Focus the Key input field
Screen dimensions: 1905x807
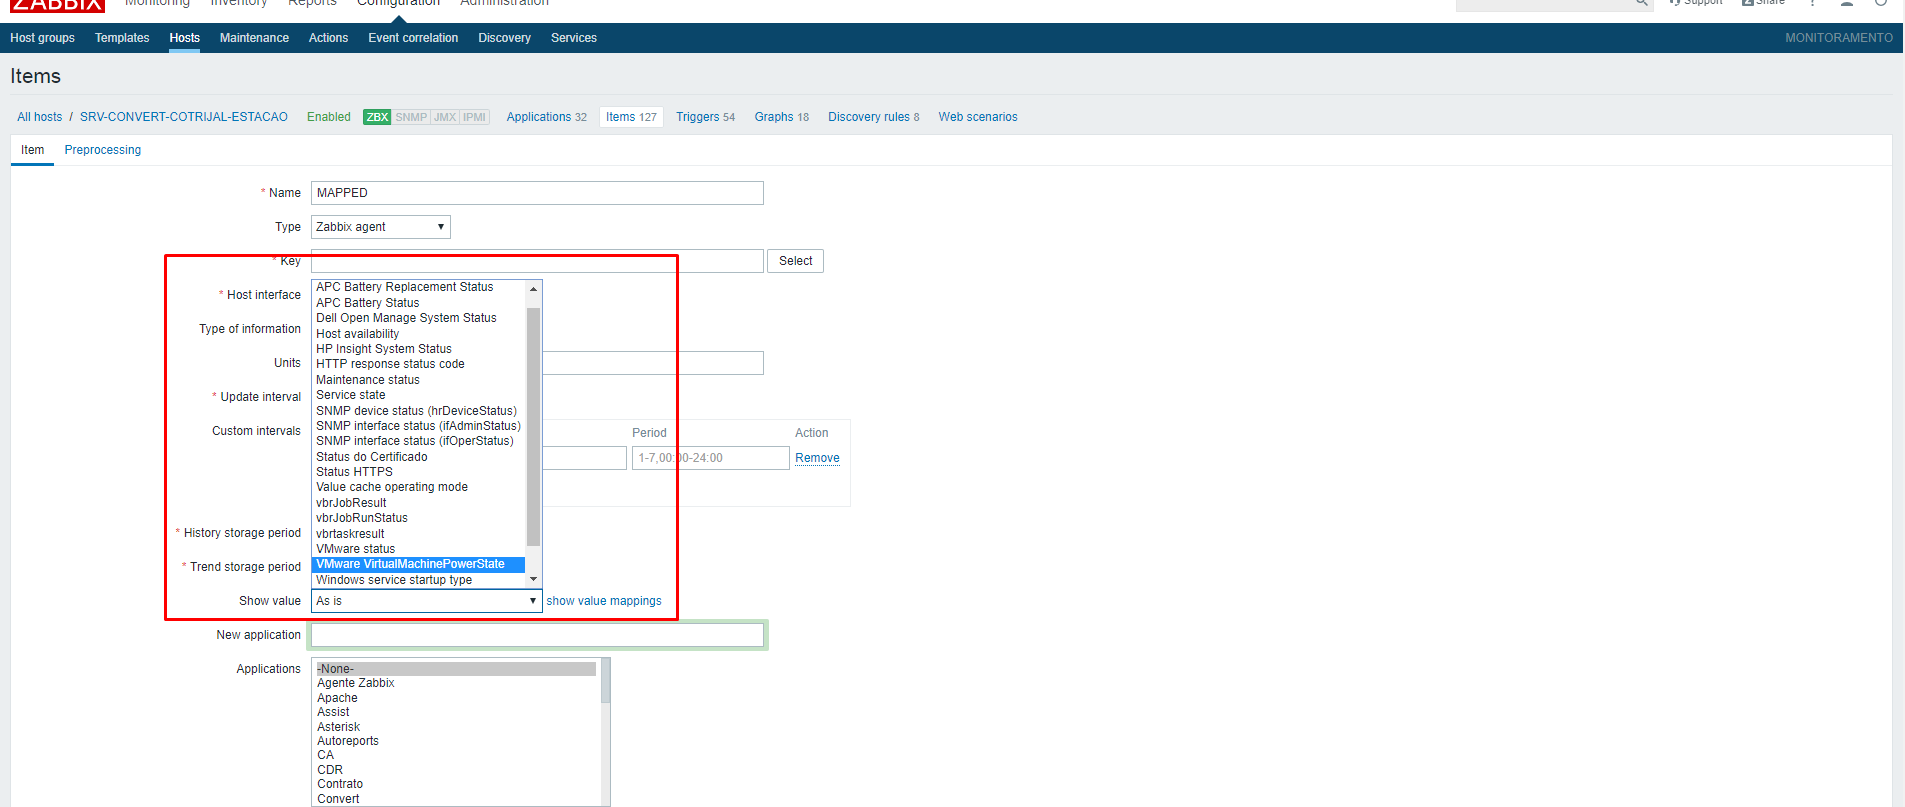(x=537, y=261)
